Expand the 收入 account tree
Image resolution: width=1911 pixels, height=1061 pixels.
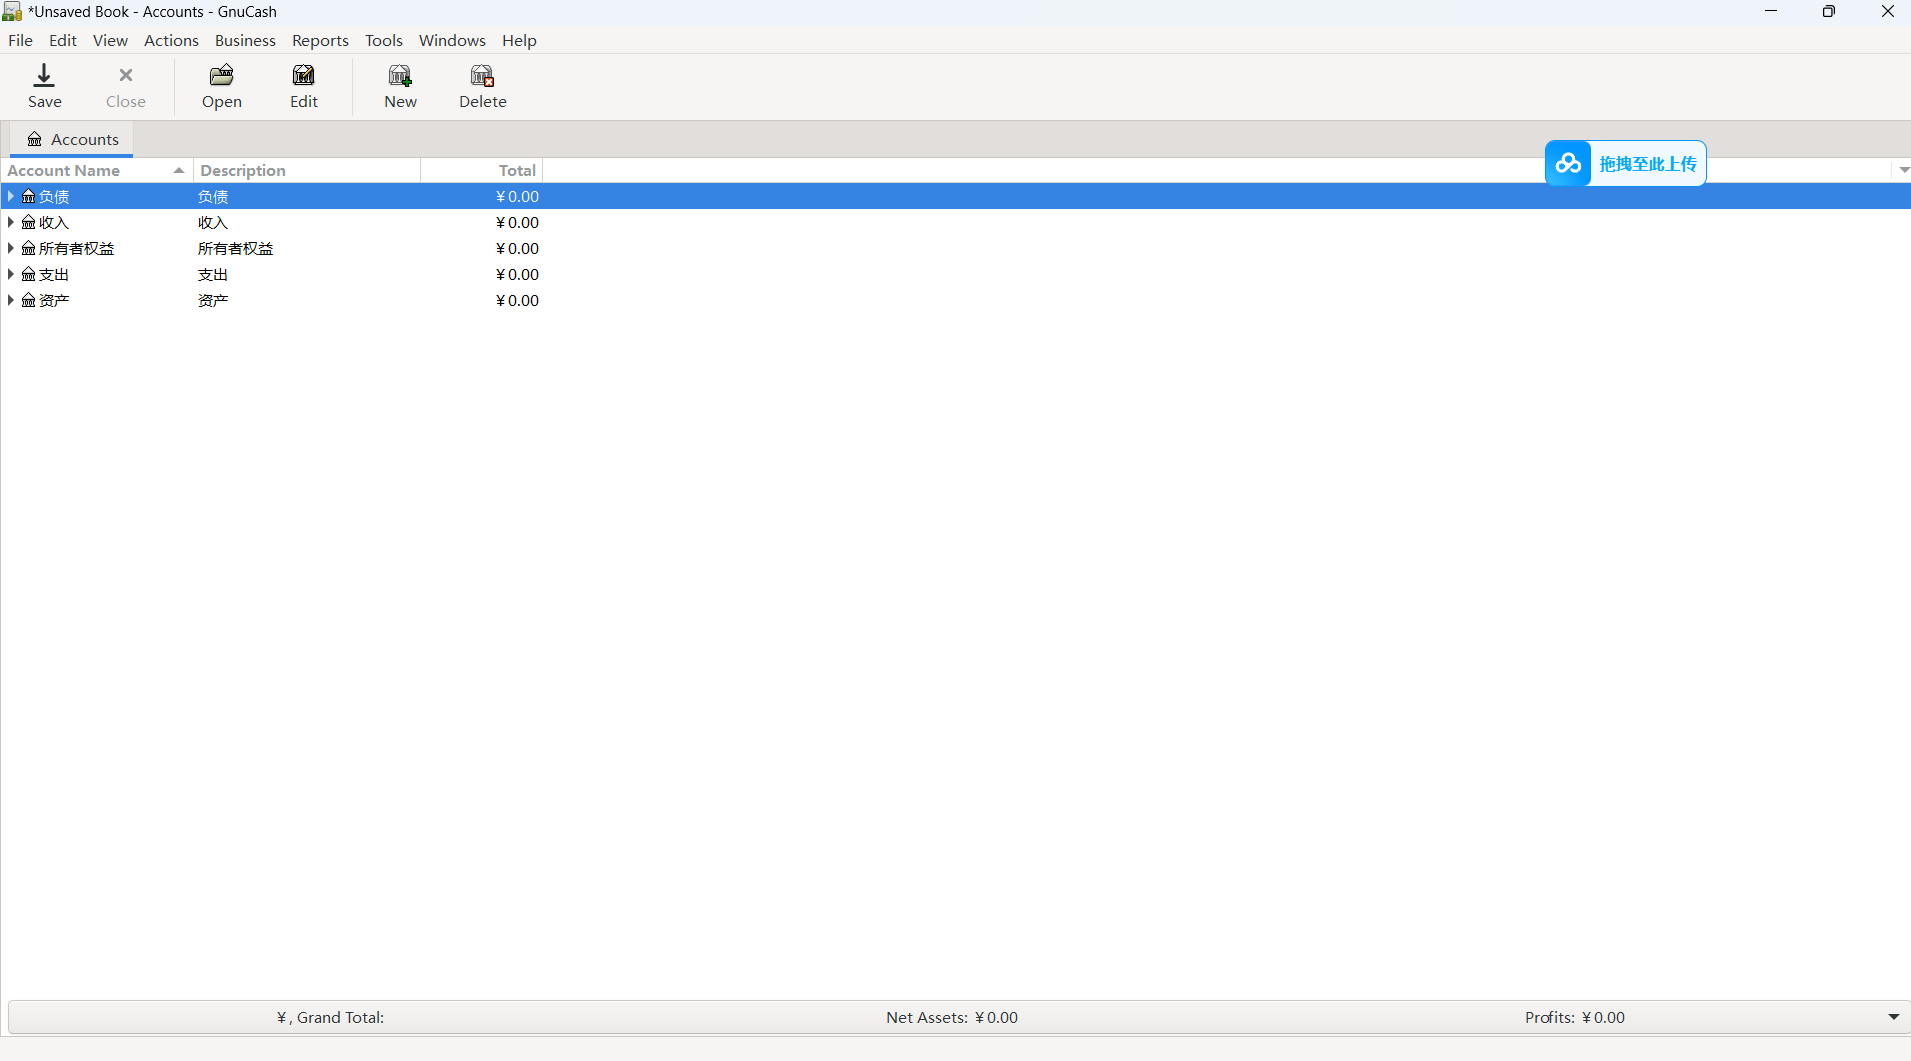11,222
